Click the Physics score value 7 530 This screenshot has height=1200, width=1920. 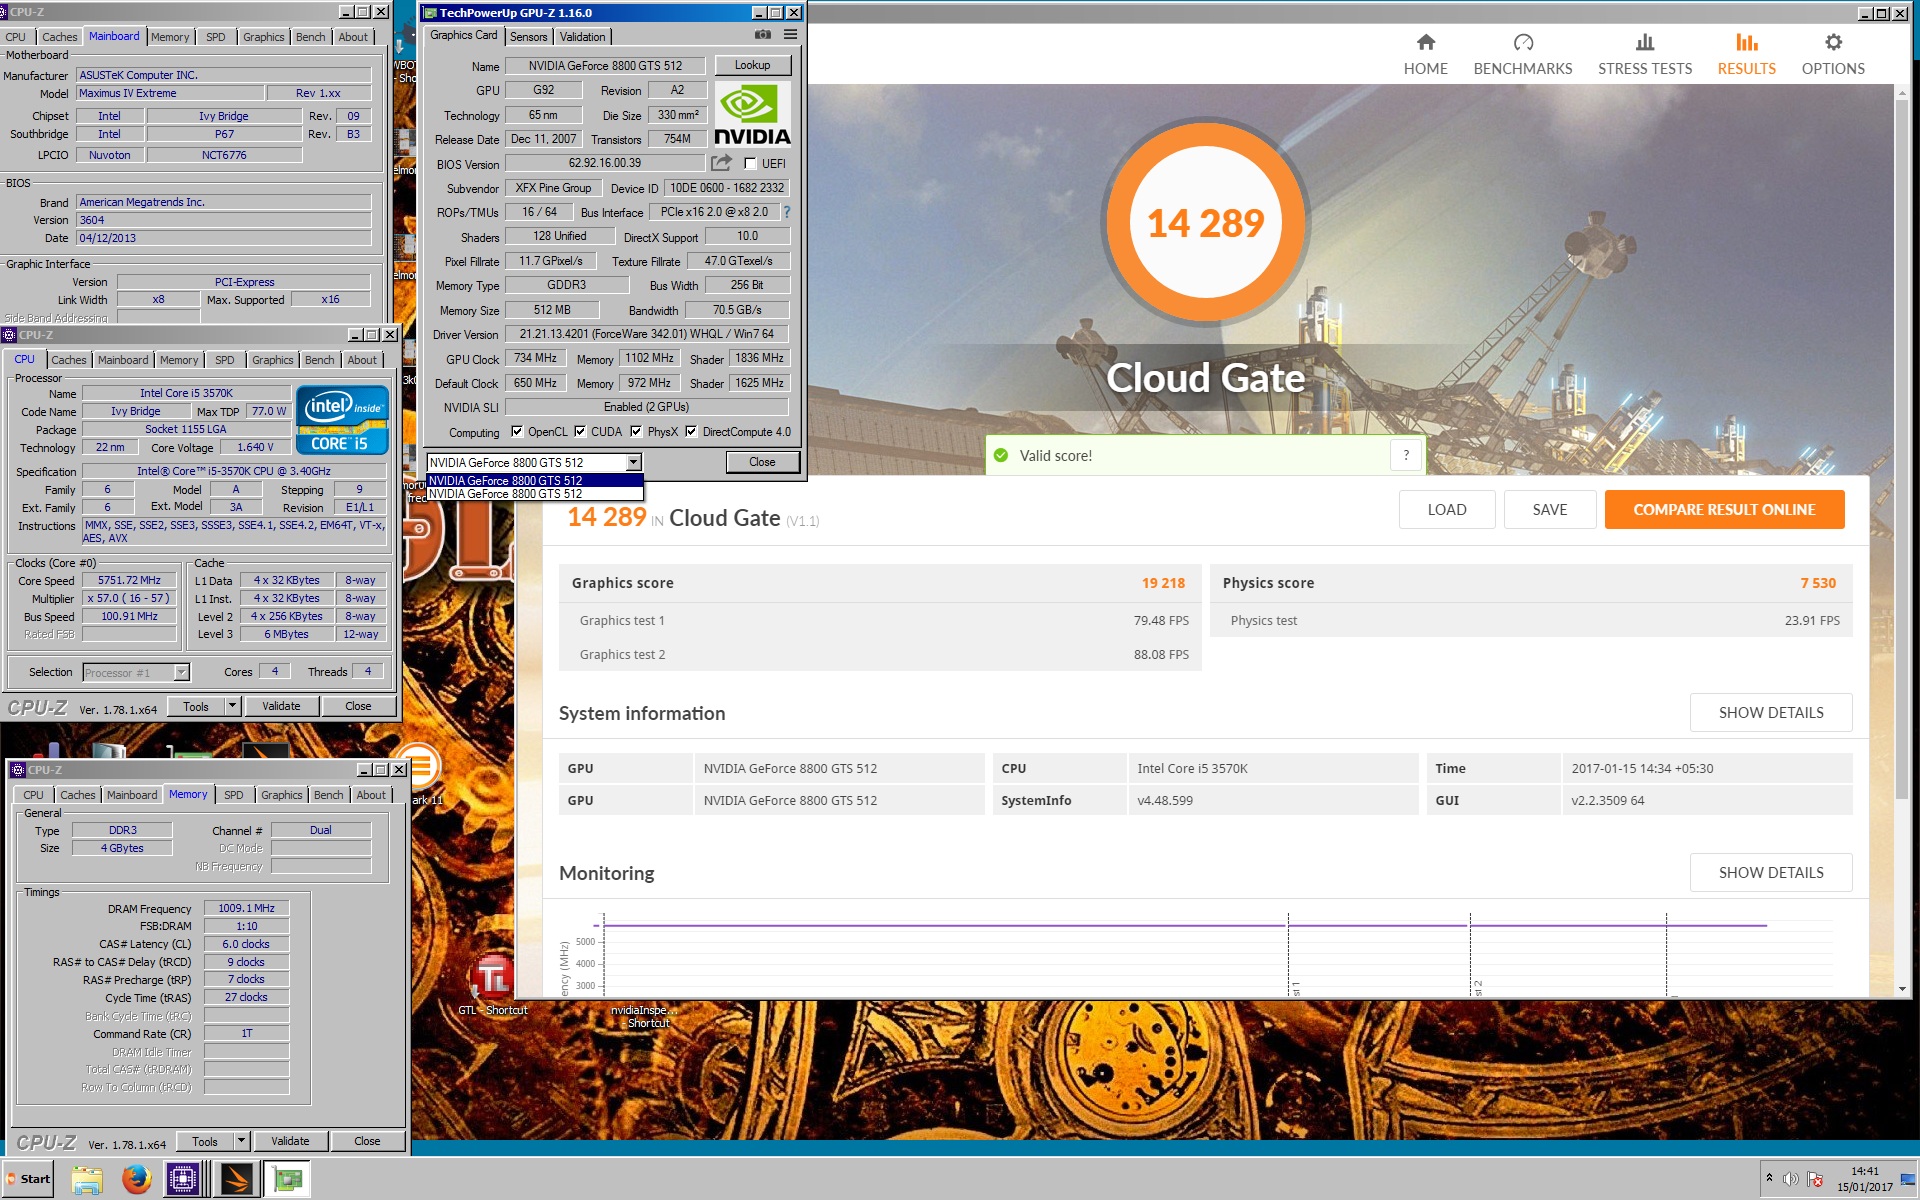(x=1818, y=583)
